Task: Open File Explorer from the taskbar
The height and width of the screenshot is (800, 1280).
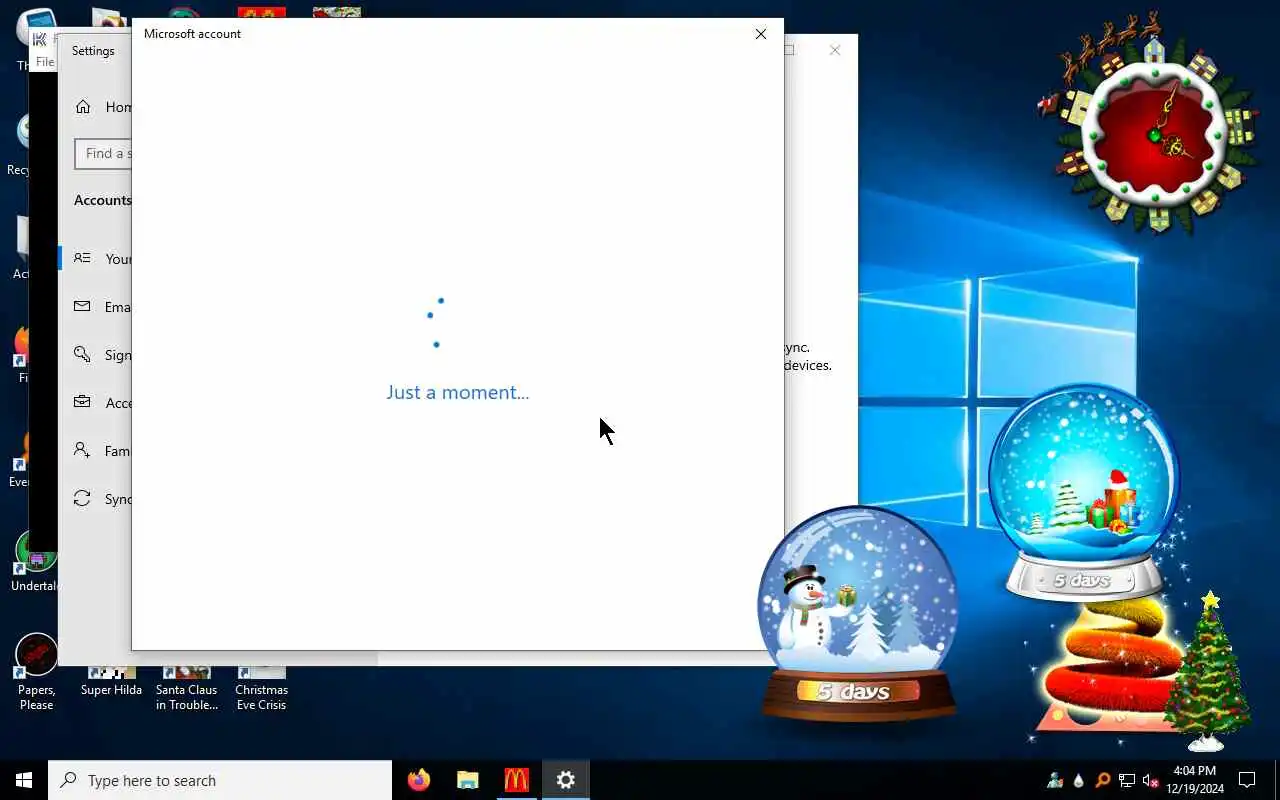Action: (x=468, y=780)
